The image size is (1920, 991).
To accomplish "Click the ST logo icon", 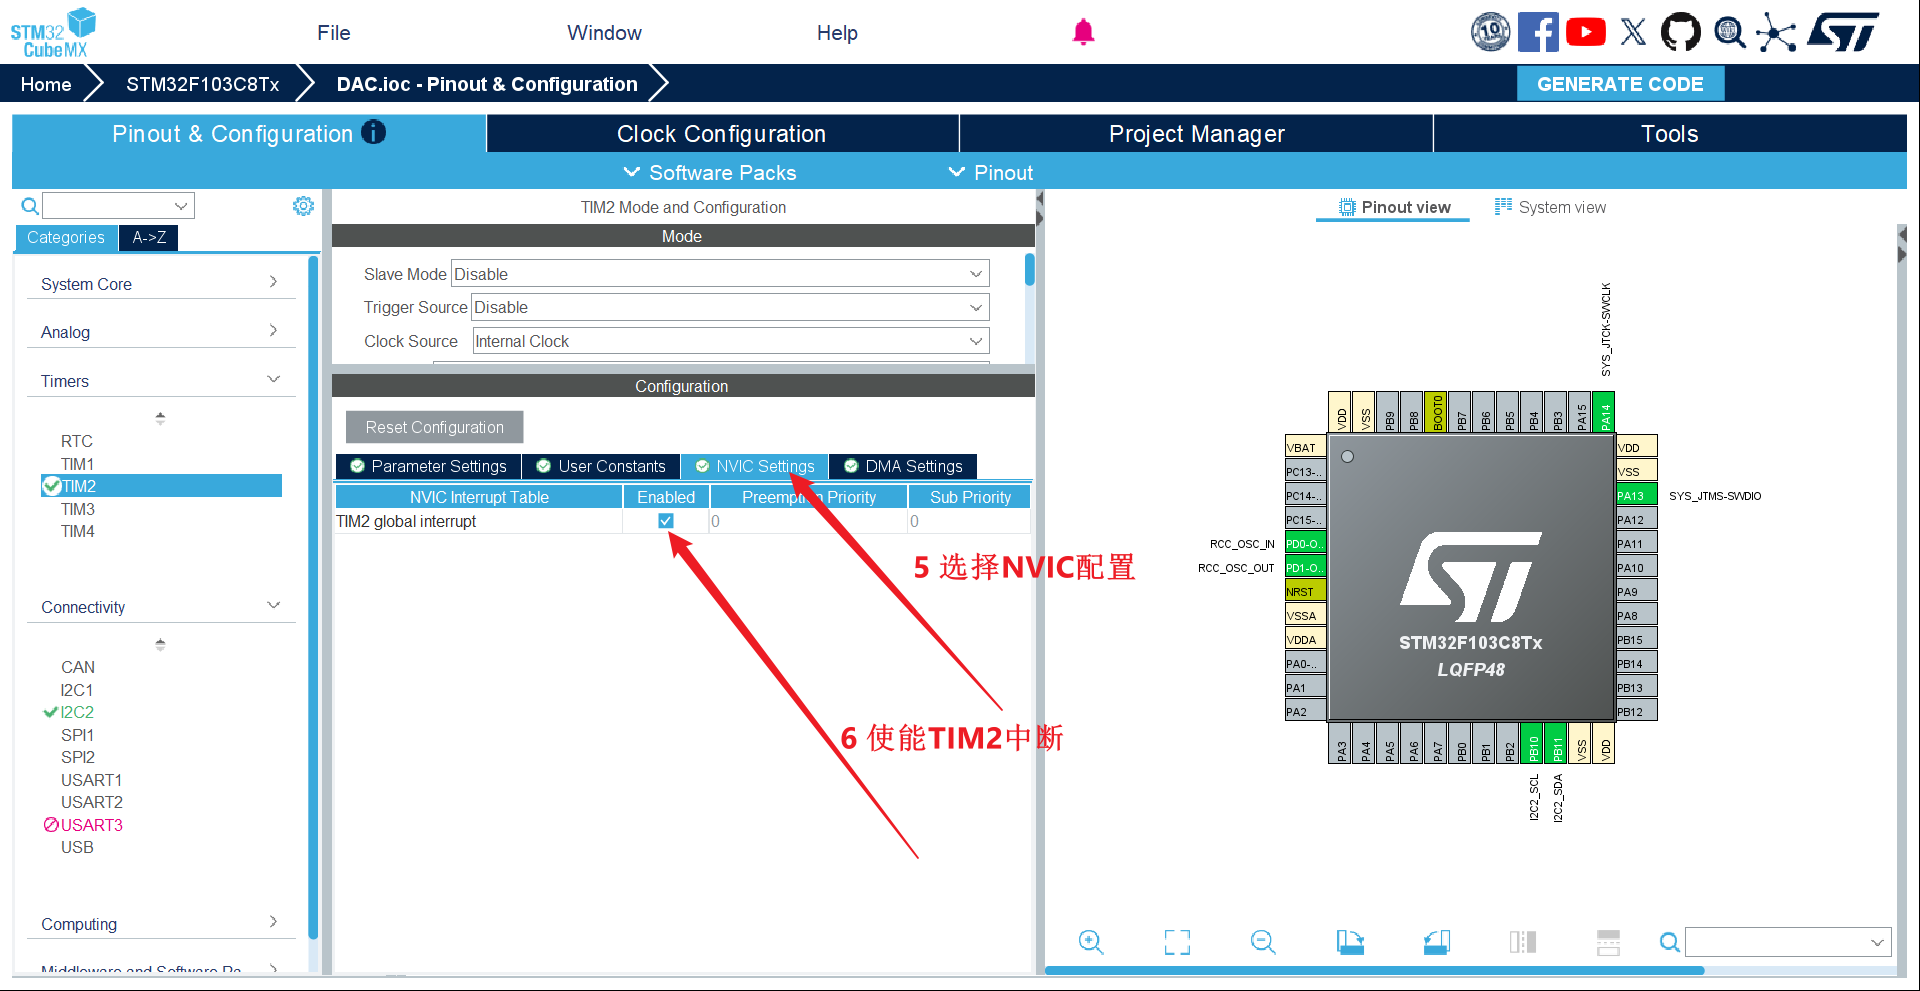I will pyautogui.click(x=1843, y=32).
